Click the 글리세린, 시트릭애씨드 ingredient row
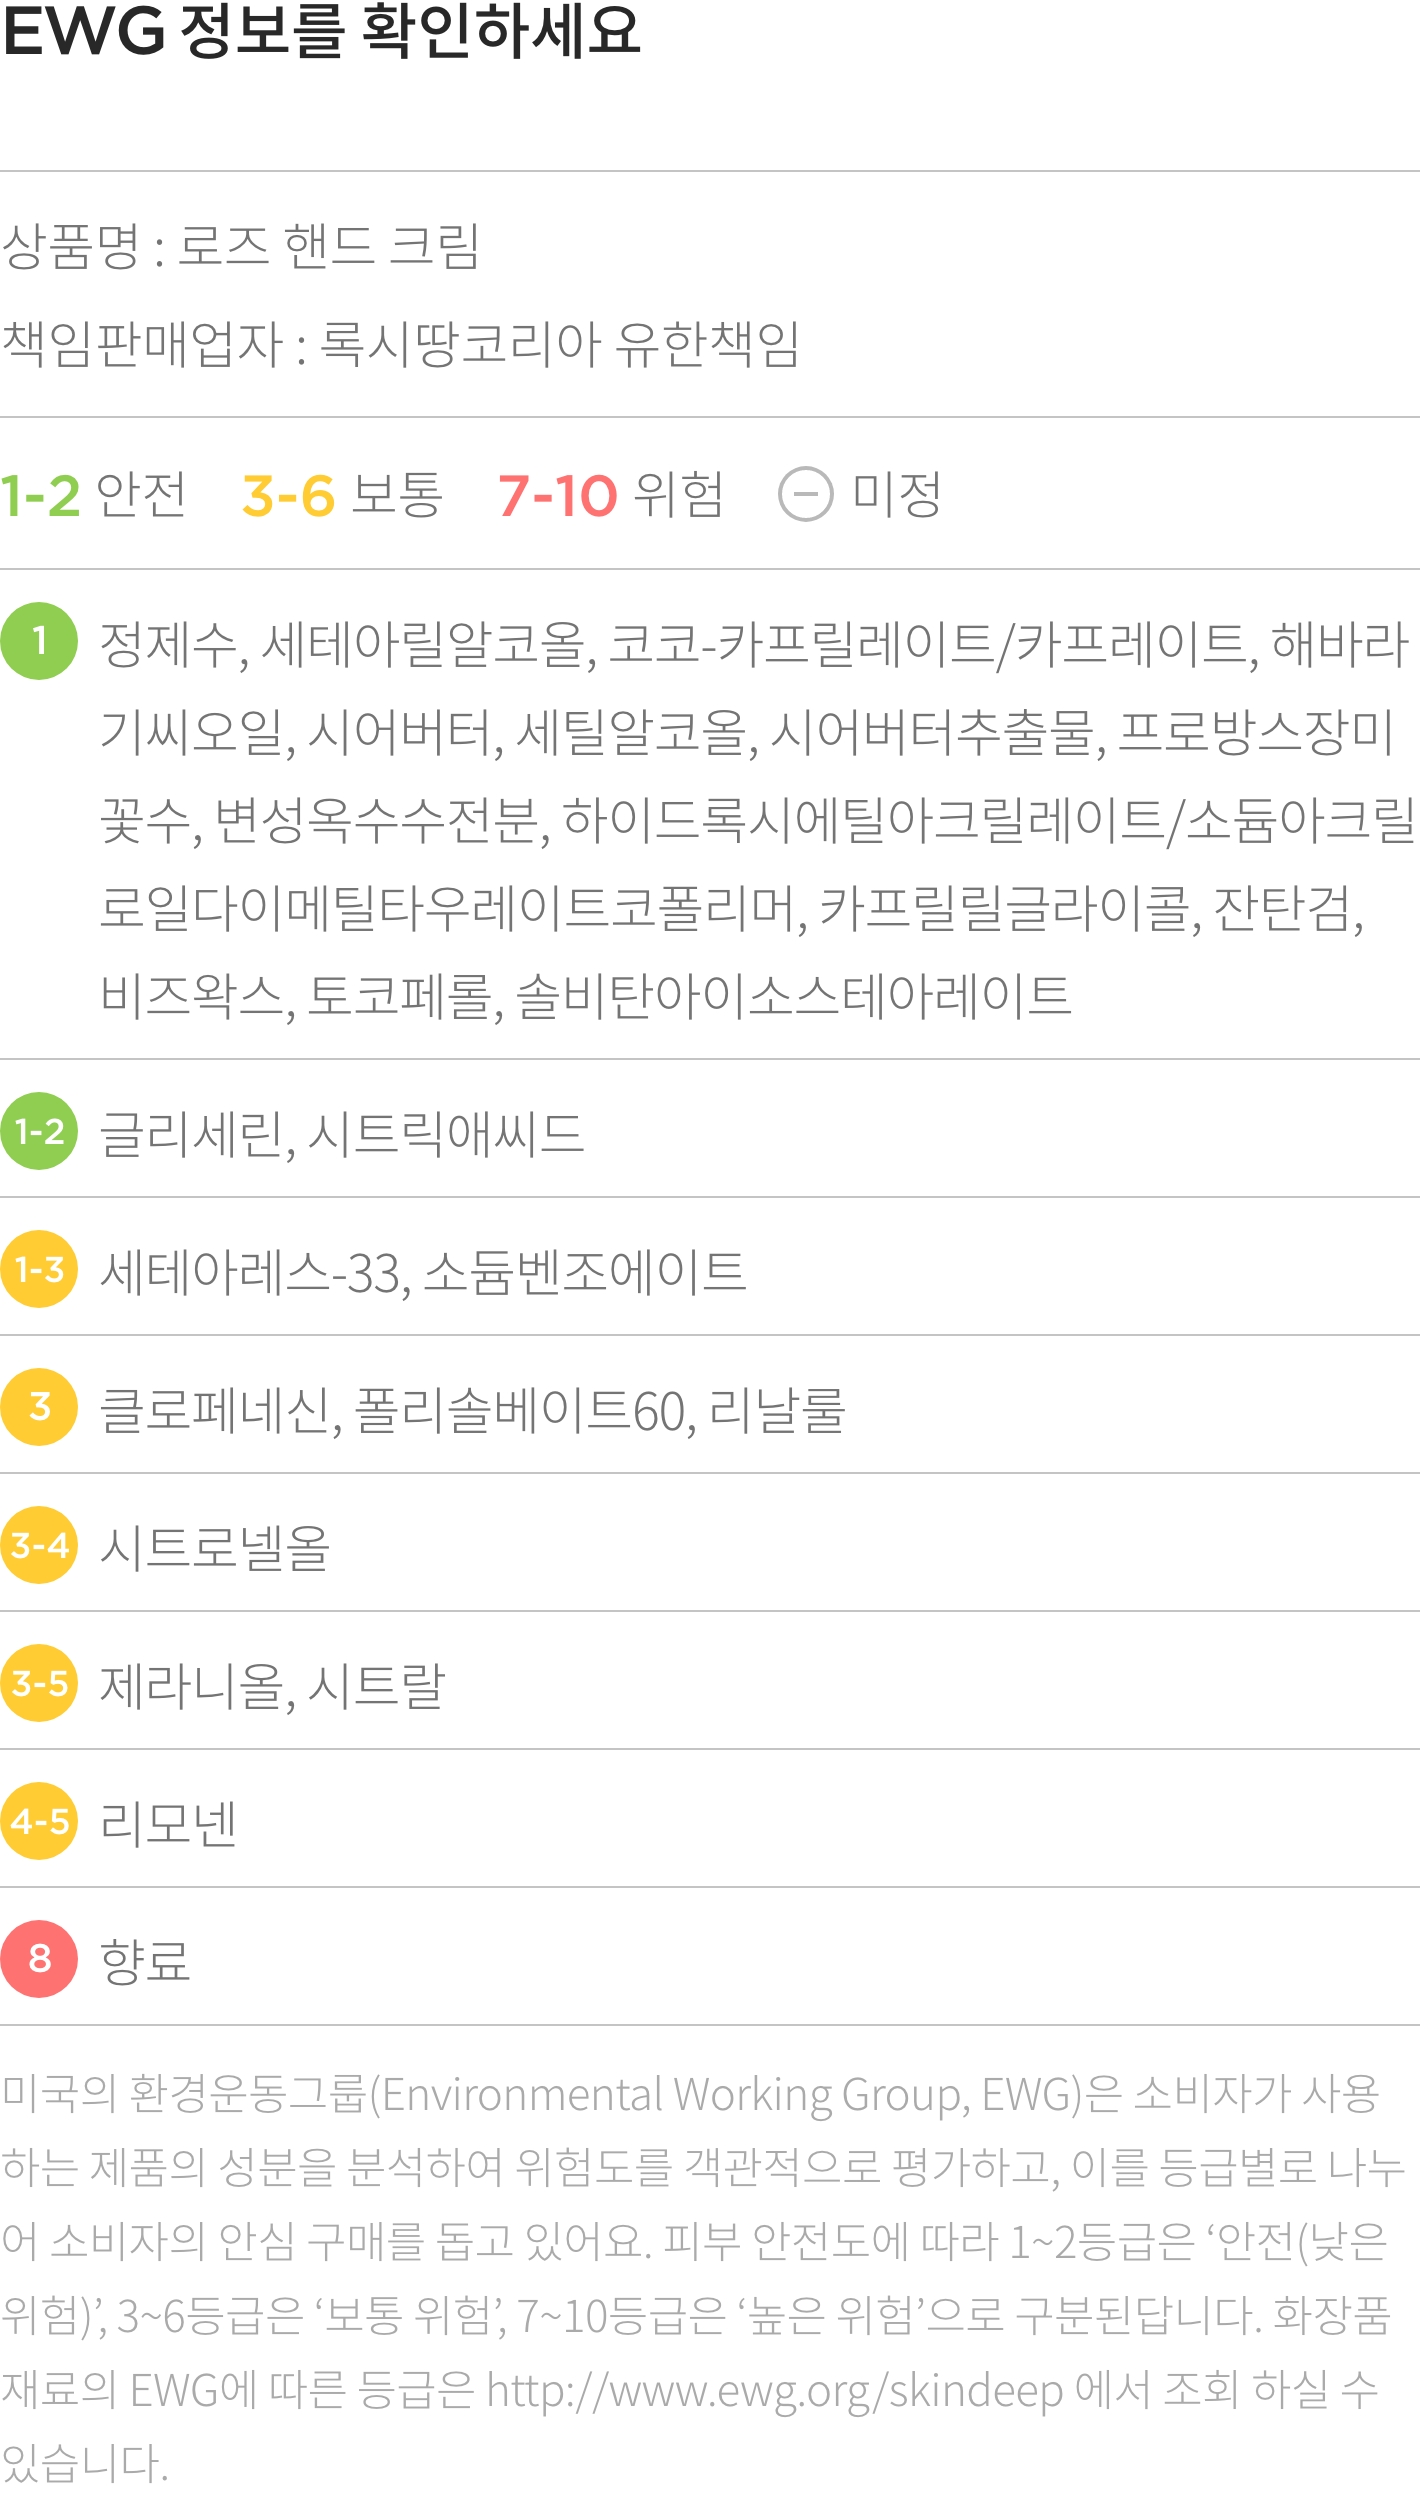 [710, 1129]
